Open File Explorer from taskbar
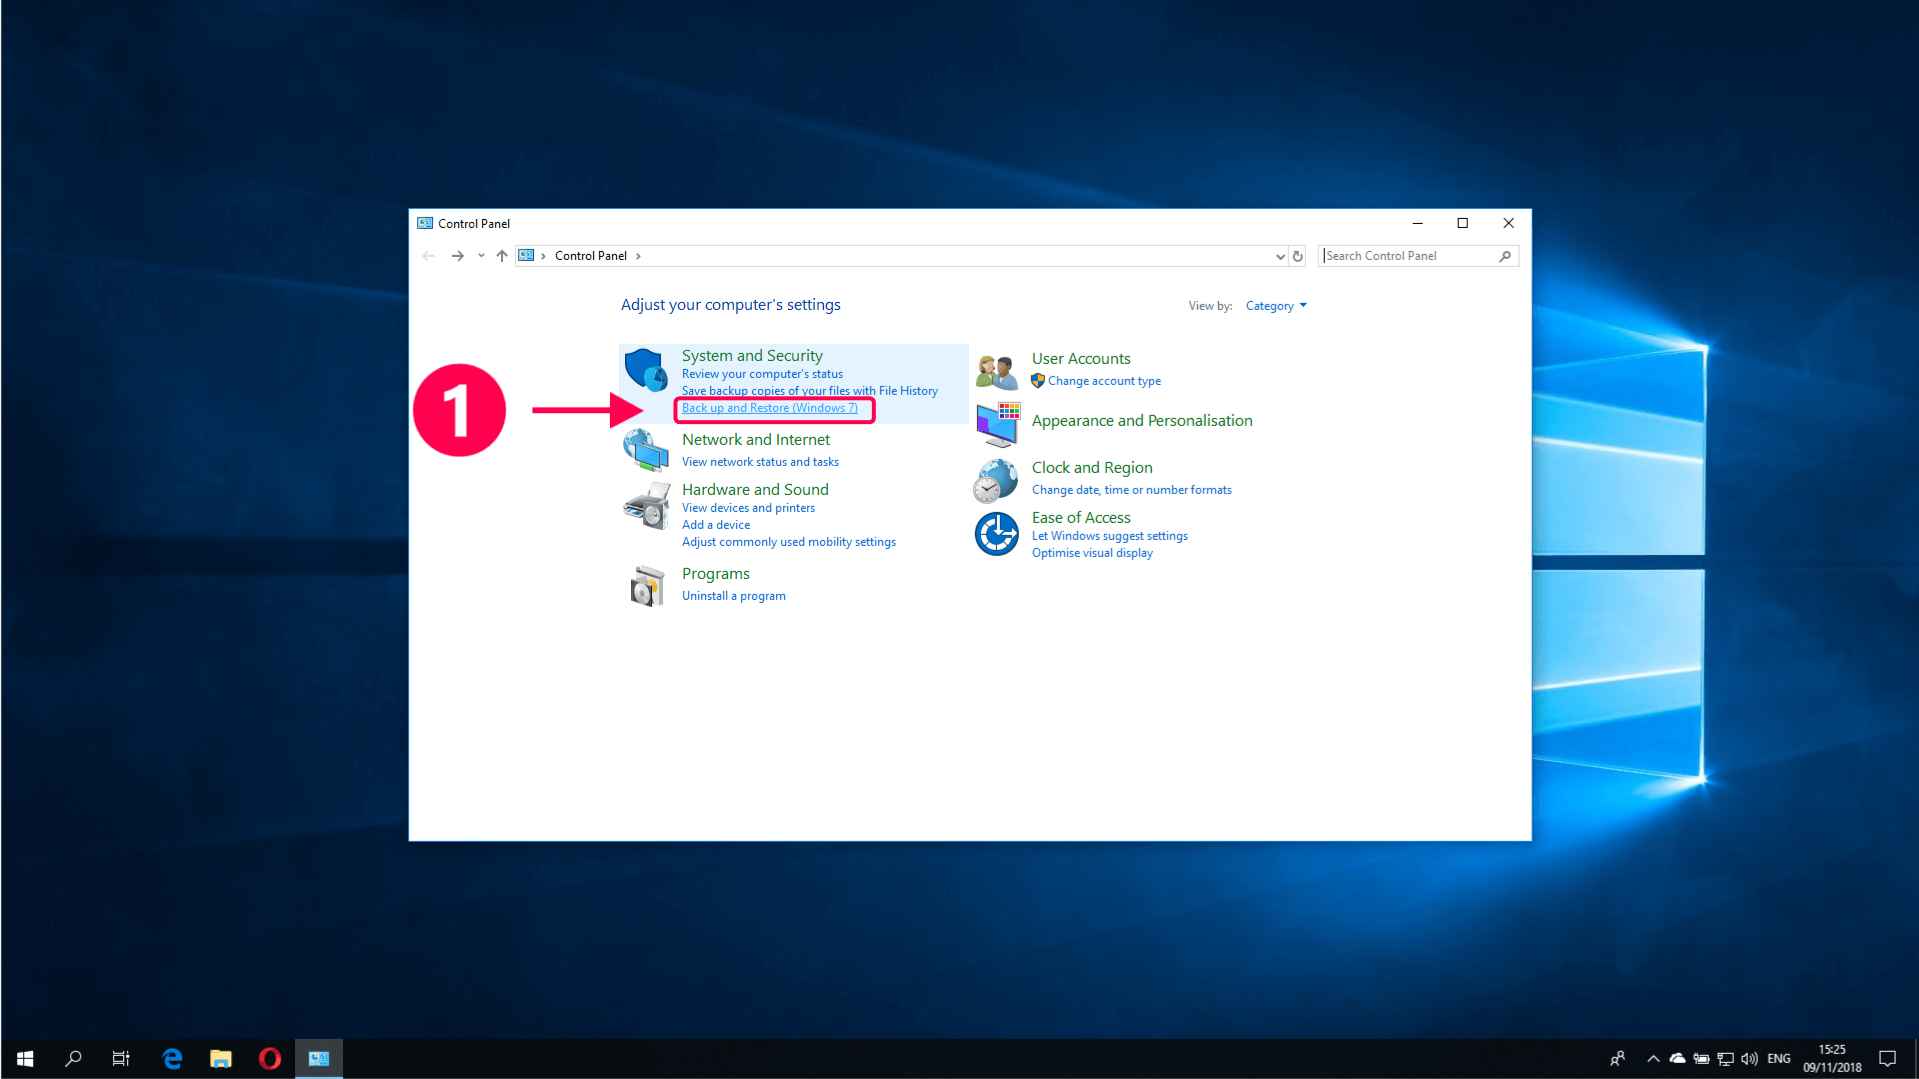 coord(221,1058)
